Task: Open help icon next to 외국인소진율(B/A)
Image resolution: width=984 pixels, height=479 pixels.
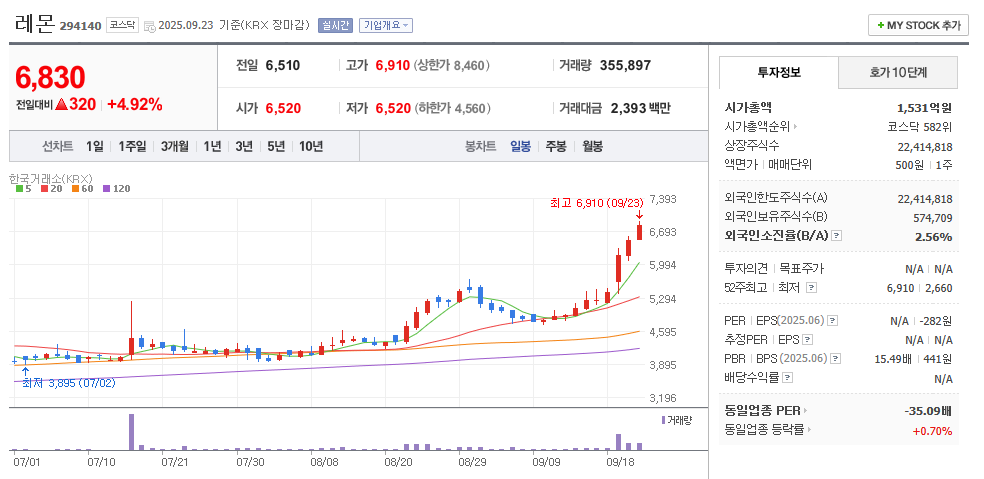Action: [837, 236]
